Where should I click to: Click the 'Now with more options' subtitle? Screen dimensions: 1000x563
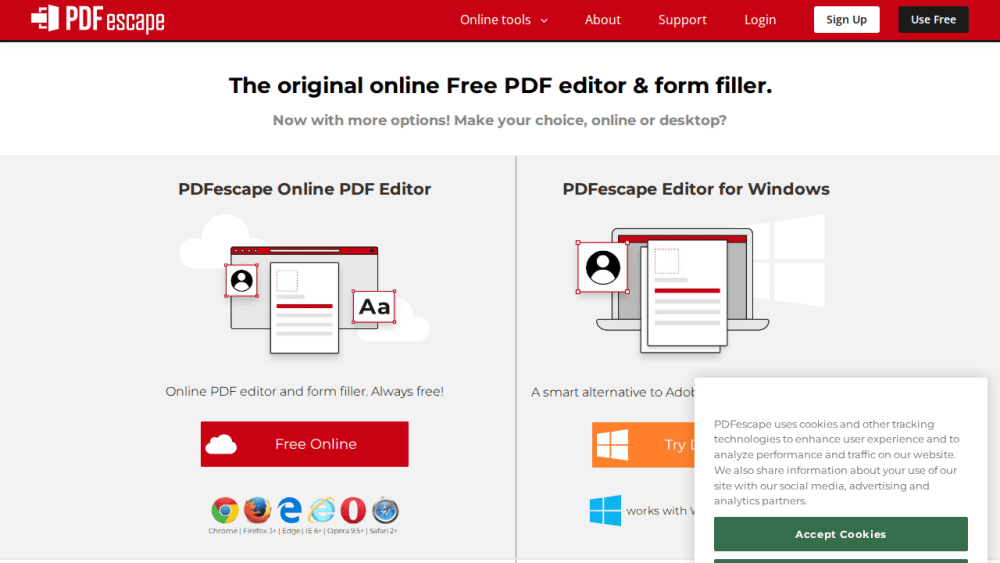pyautogui.click(x=499, y=121)
